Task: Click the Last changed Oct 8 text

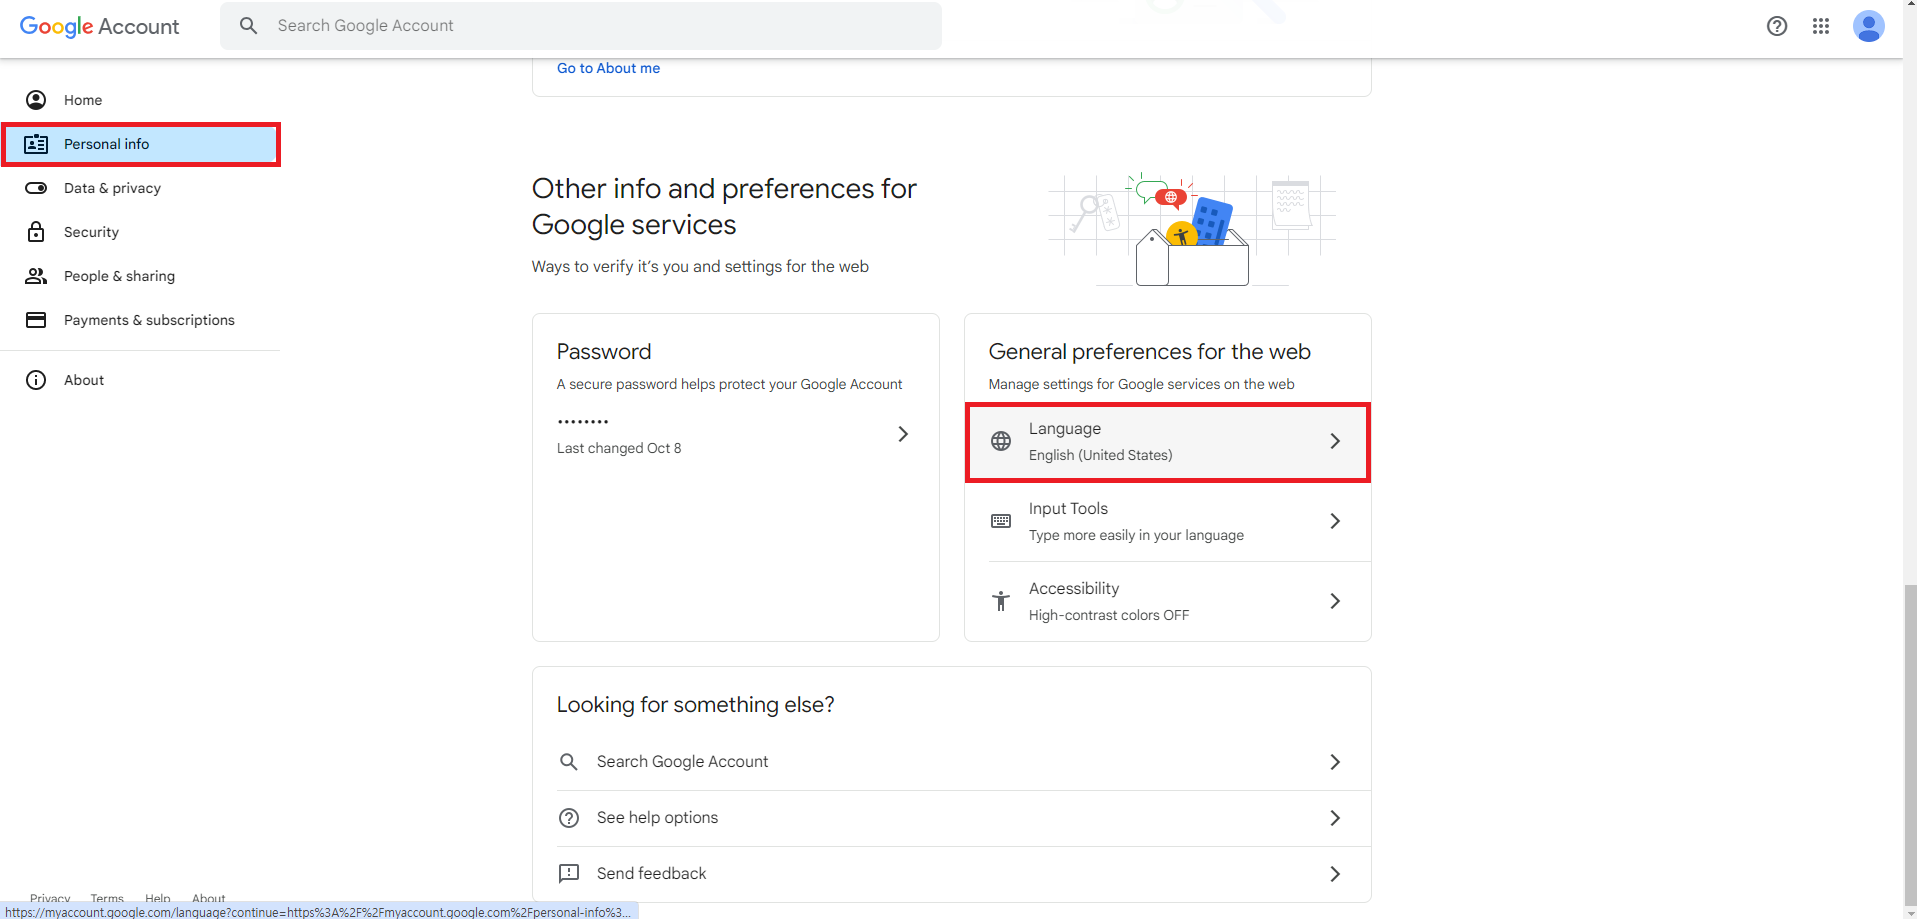Action: 619,448
